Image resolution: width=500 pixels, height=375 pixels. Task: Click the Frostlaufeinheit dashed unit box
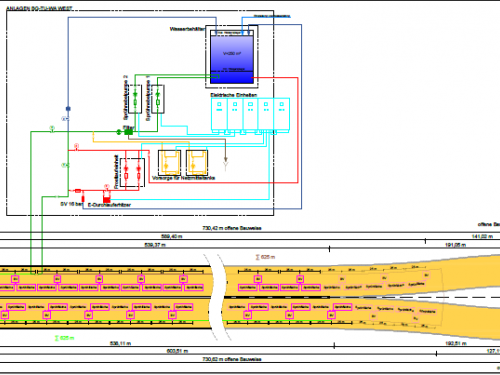[132, 172]
